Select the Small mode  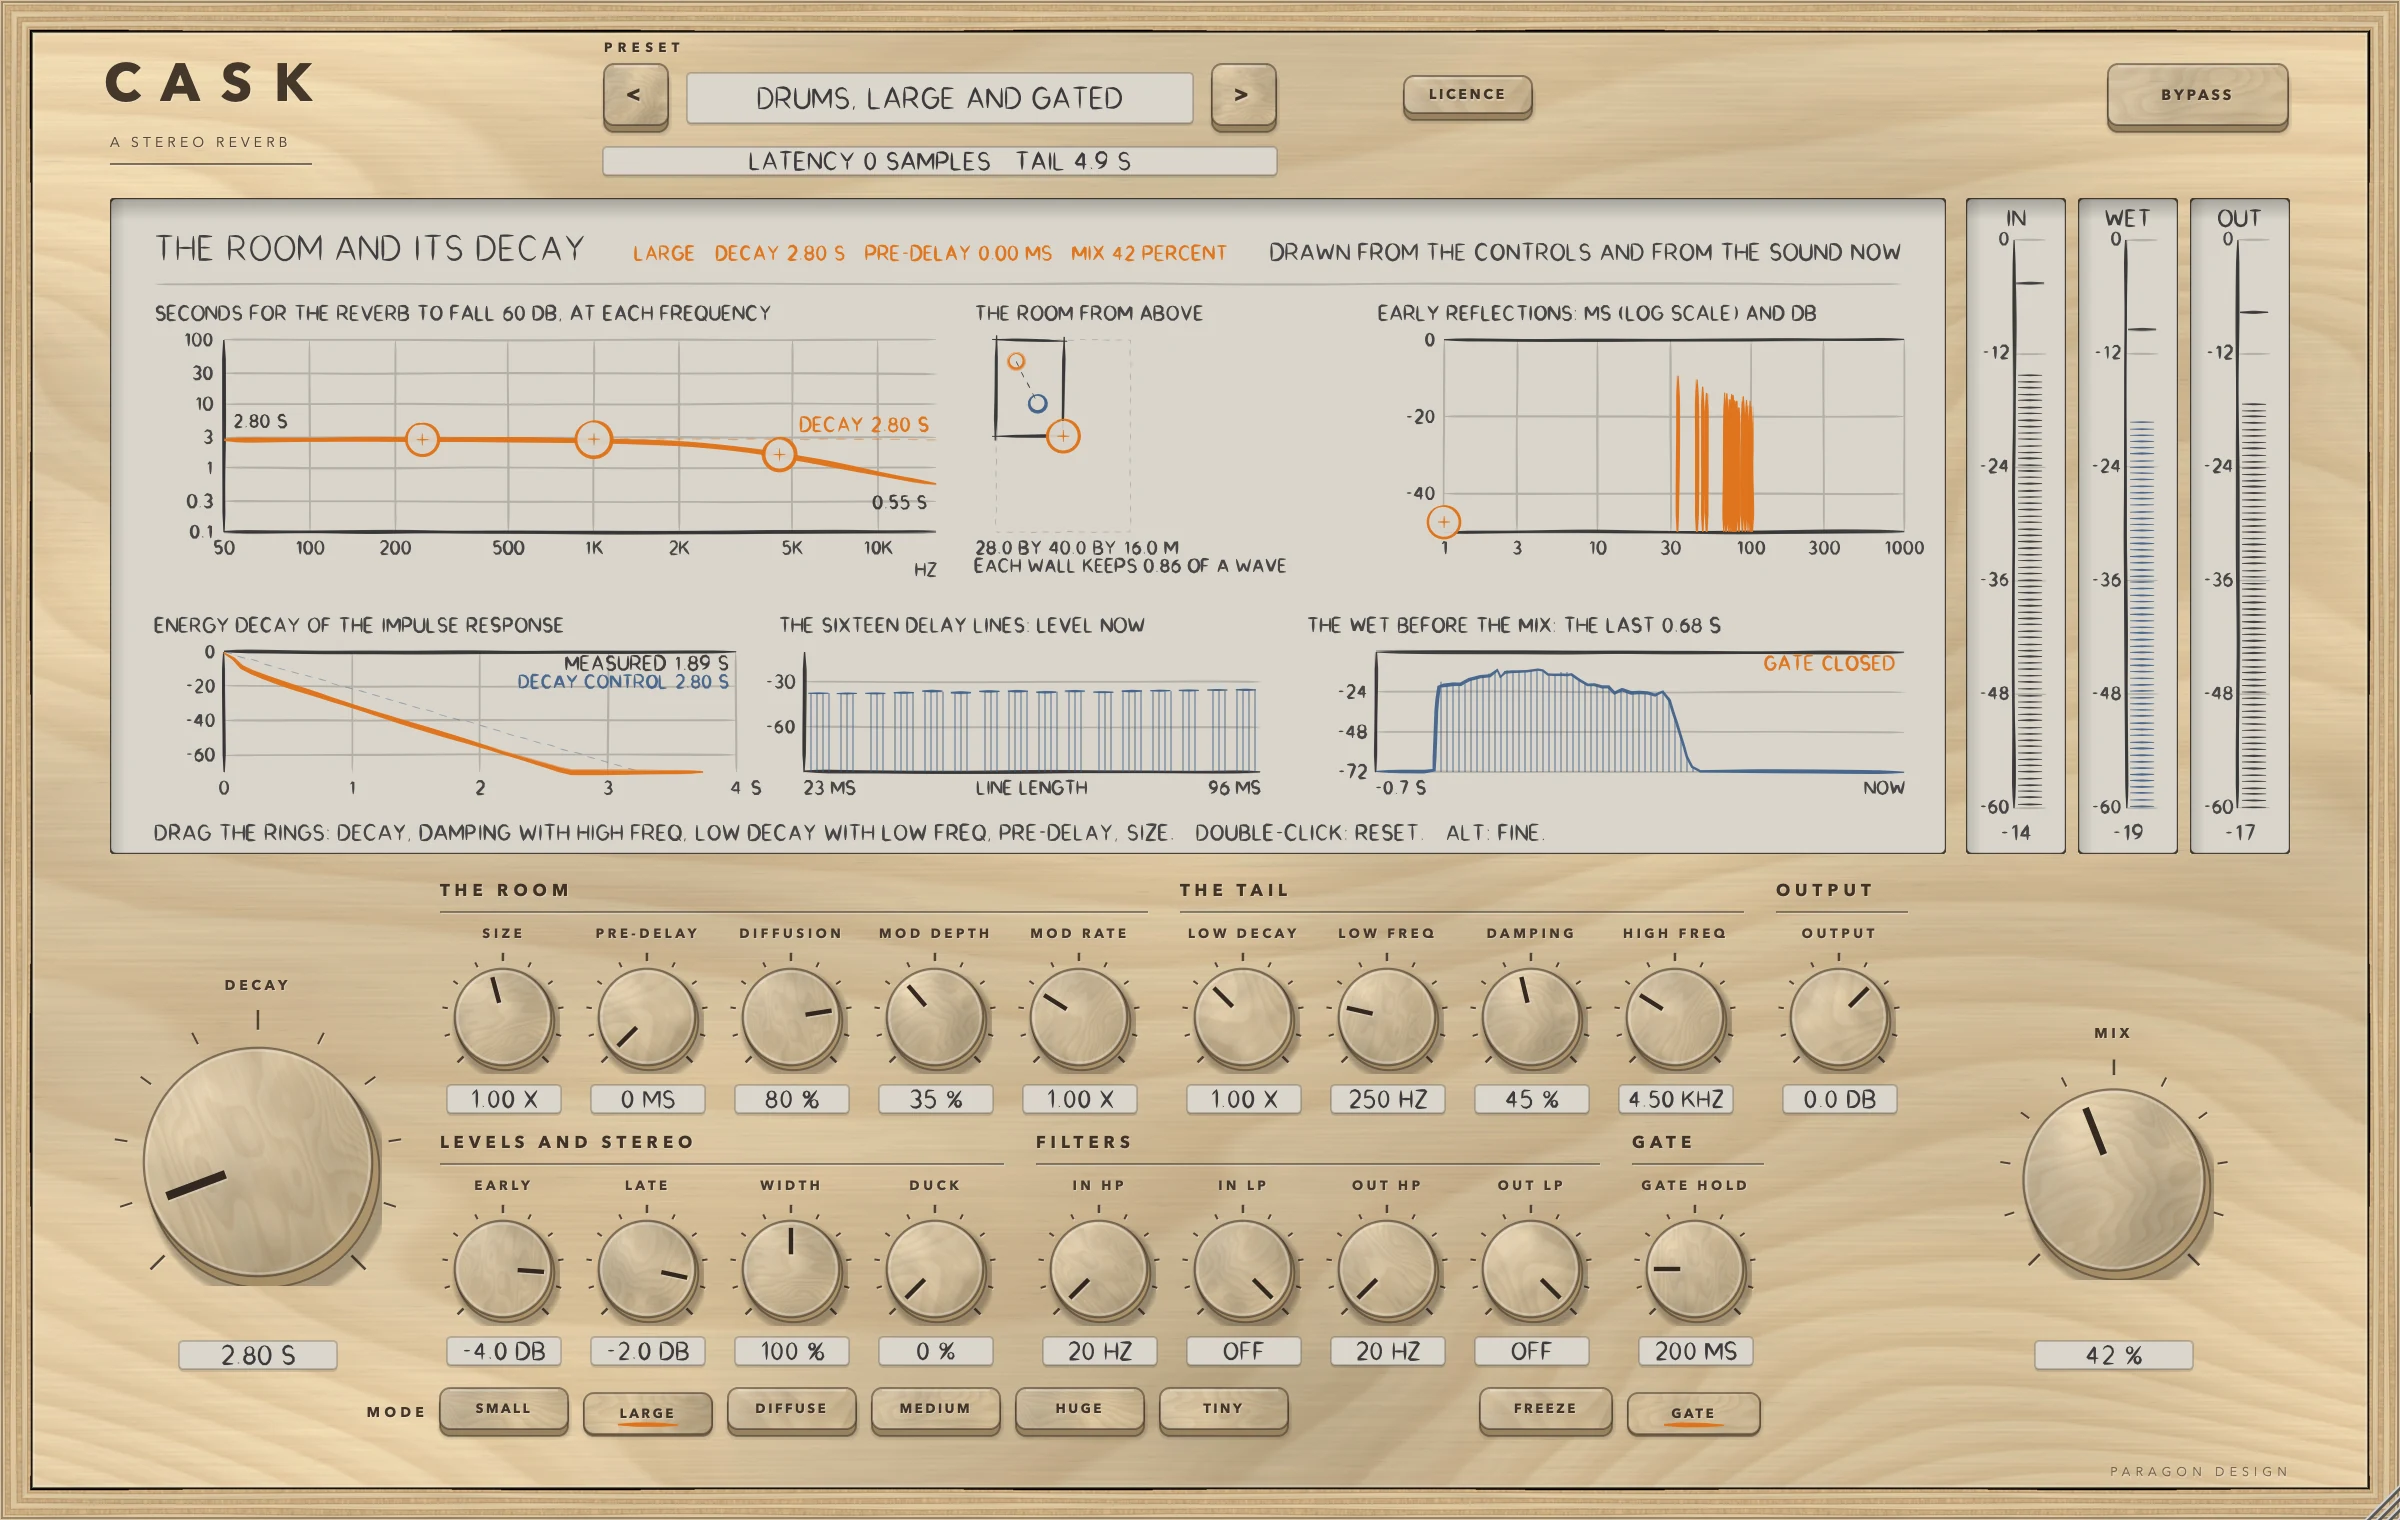503,1409
